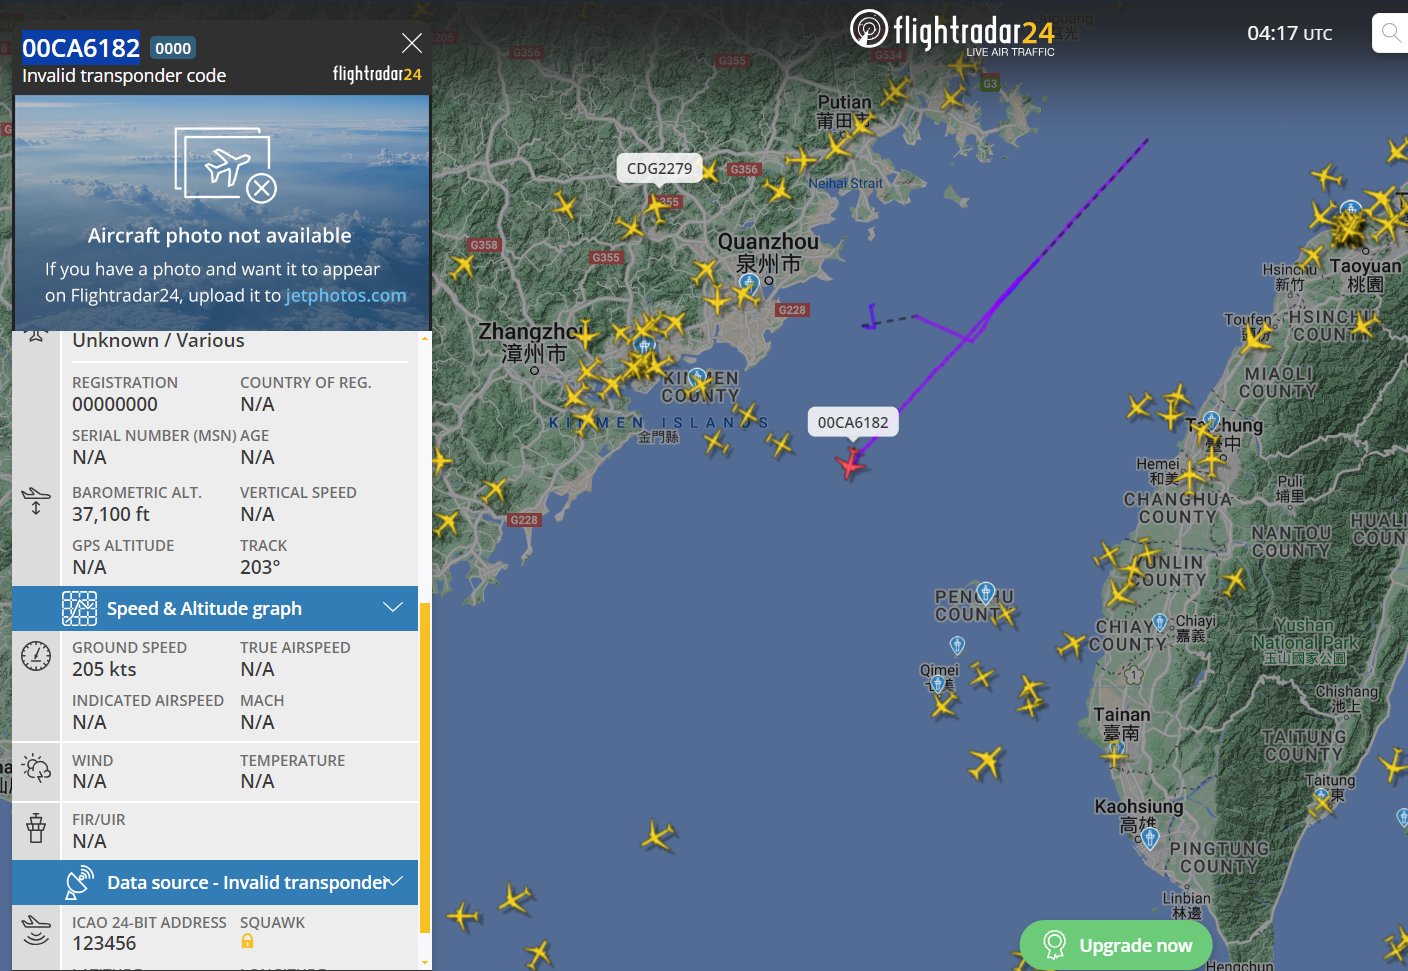The image size is (1408, 971).
Task: Expand the Speed & Altitude graph section
Action: pos(215,608)
